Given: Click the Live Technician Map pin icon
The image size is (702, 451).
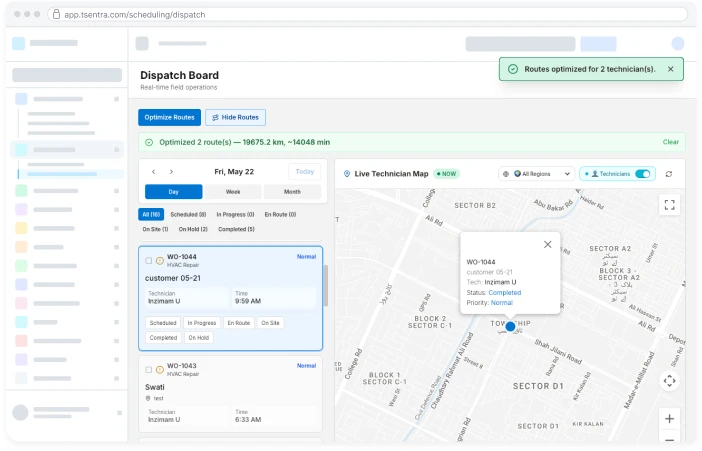Looking at the screenshot, I should (347, 174).
